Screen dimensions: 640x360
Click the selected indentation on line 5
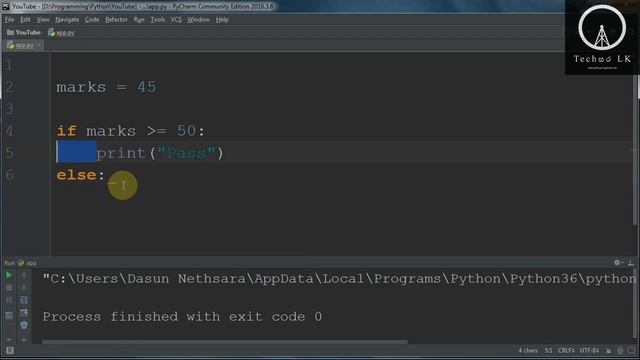point(76,152)
